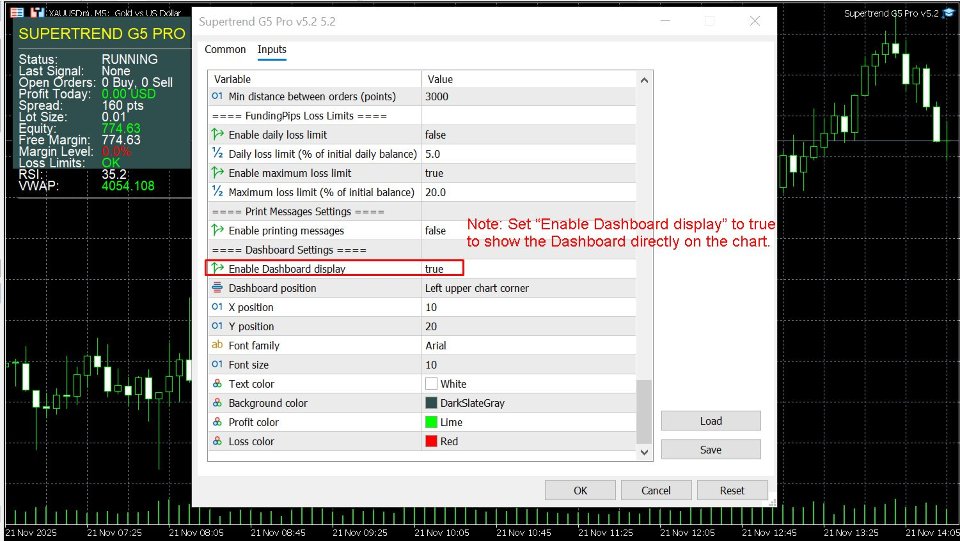Open the DarkSlateGray background color swatch
Viewport: 960px width, 541px height.
[x=431, y=403]
